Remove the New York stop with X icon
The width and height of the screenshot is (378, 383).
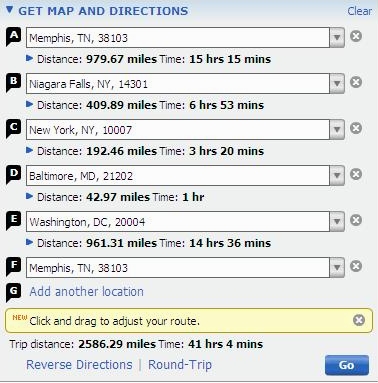pyautogui.click(x=356, y=128)
